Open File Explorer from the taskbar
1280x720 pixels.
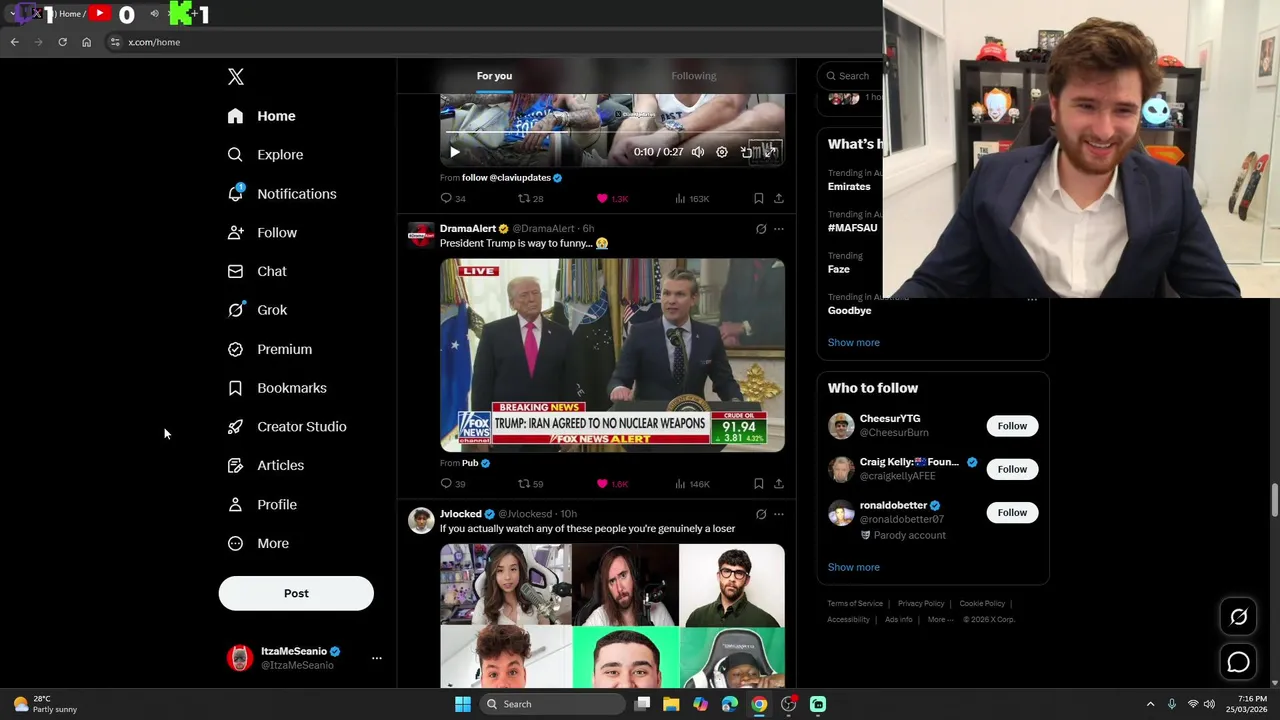point(671,704)
